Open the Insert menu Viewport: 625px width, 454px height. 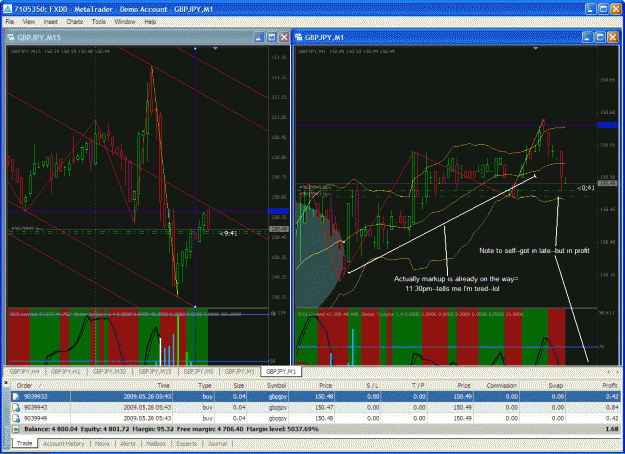click(51, 22)
